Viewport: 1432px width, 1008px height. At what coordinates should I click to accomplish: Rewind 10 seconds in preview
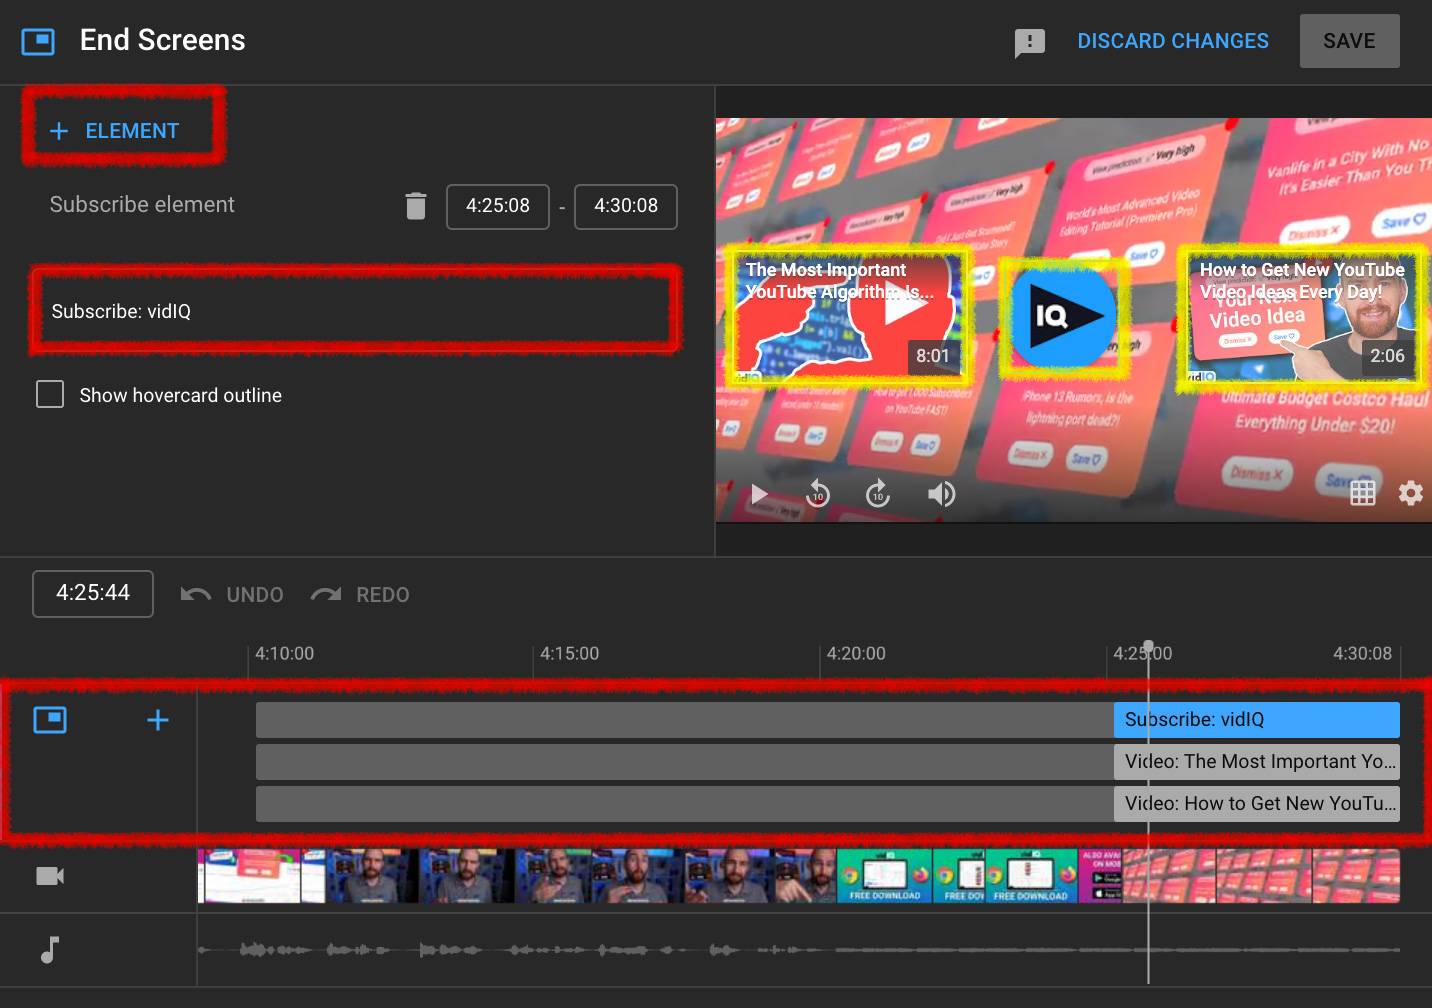(x=818, y=494)
